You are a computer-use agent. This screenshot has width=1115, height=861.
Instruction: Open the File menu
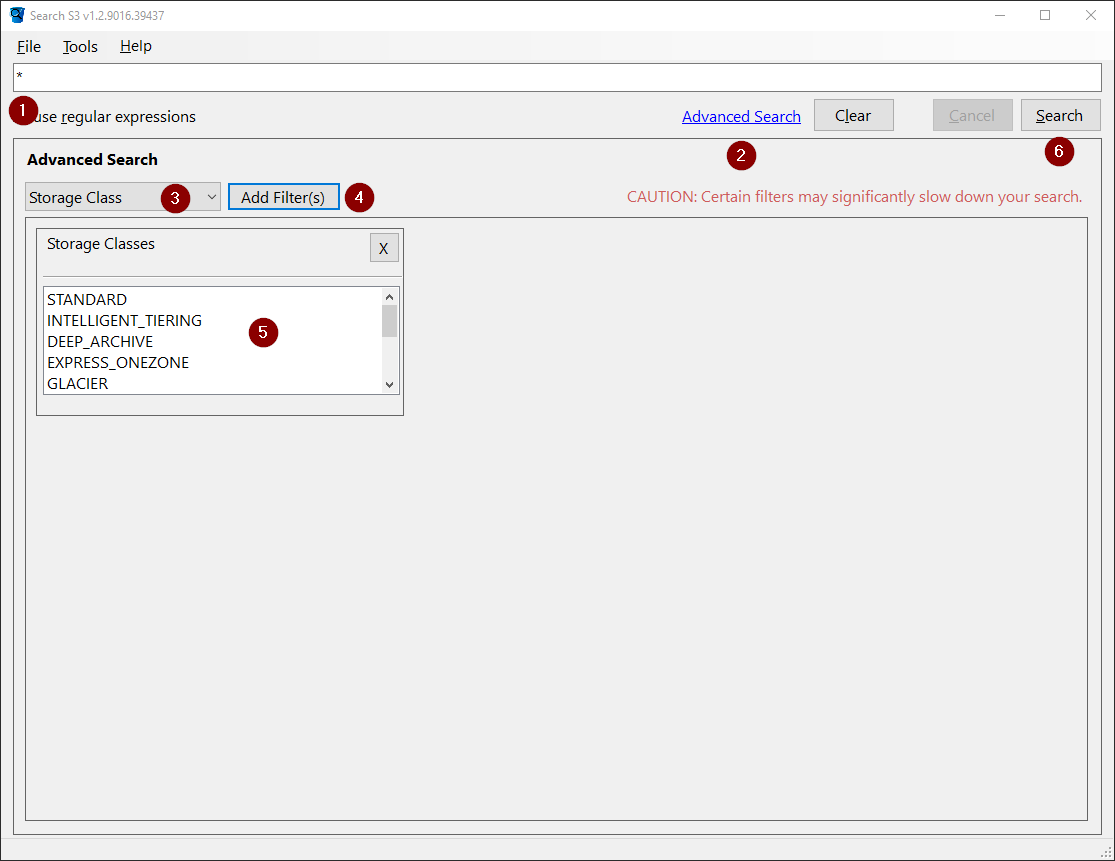click(x=28, y=46)
